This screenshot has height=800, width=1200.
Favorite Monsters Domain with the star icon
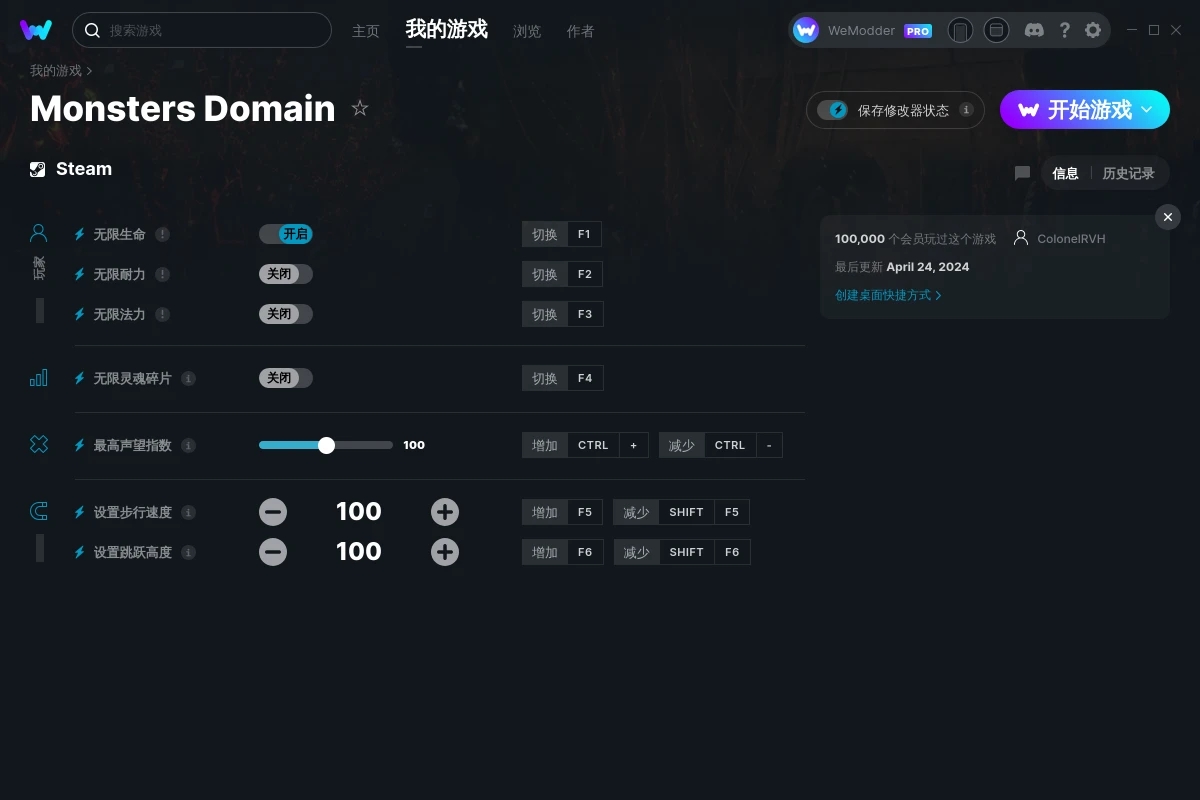point(360,108)
